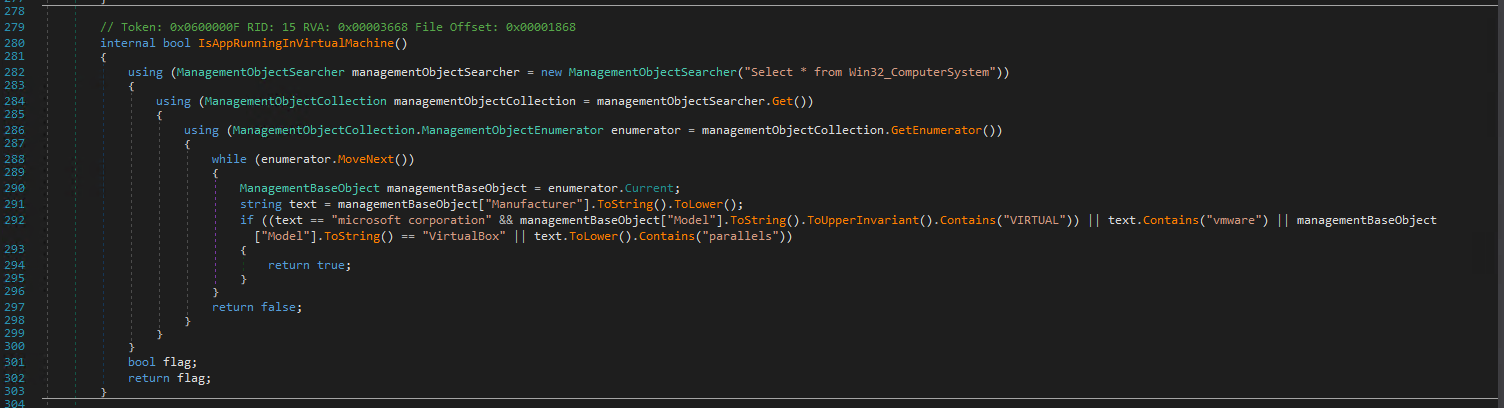Viewport: 1504px width, 408px height.
Task: Click line number 282 in the margin
Action: point(13,72)
